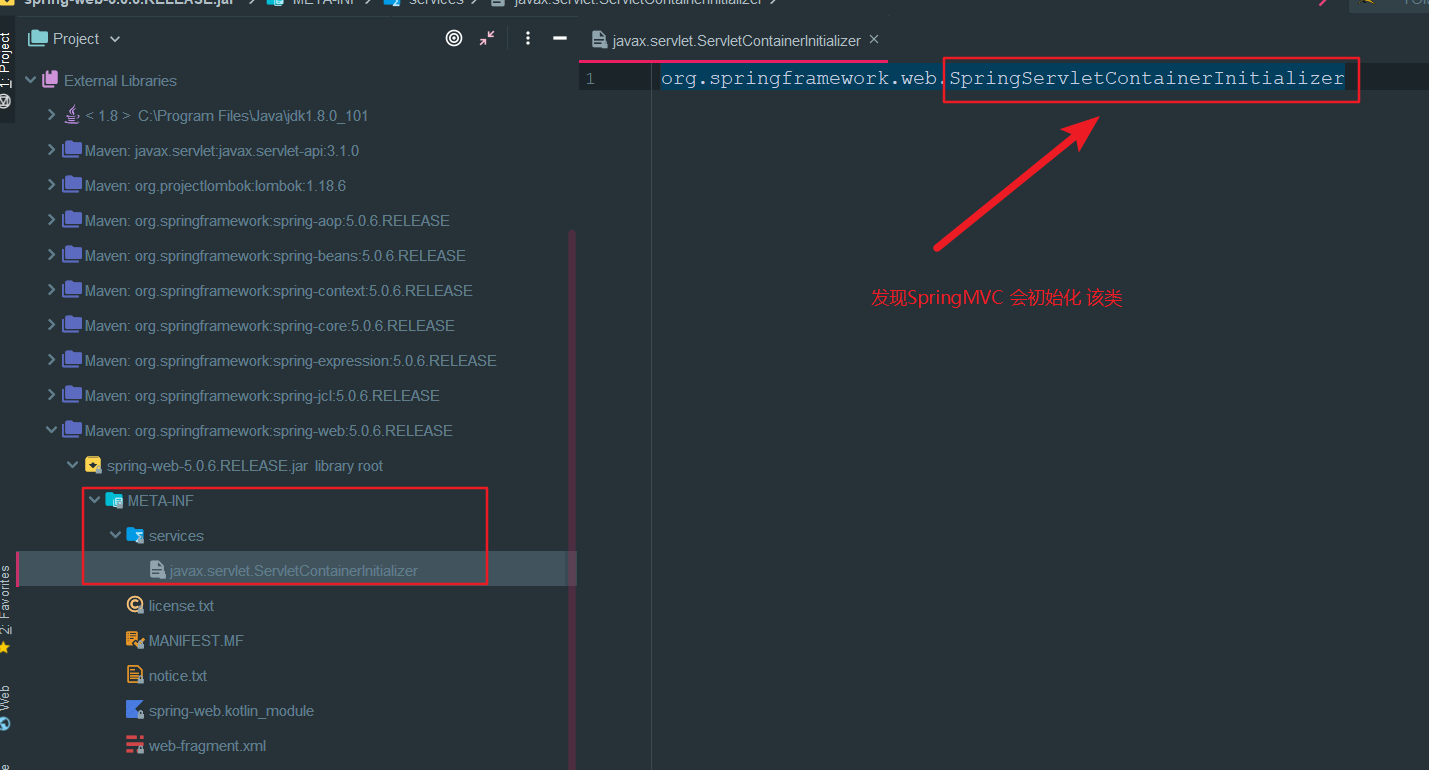
Task: Click library icon of spring-beans
Action: [x=72, y=255]
